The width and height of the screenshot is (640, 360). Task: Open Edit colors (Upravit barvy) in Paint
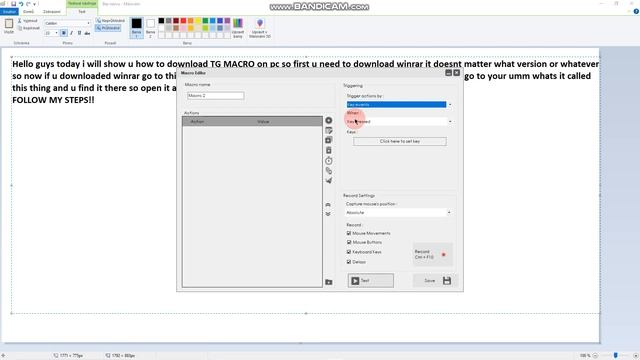point(238,27)
